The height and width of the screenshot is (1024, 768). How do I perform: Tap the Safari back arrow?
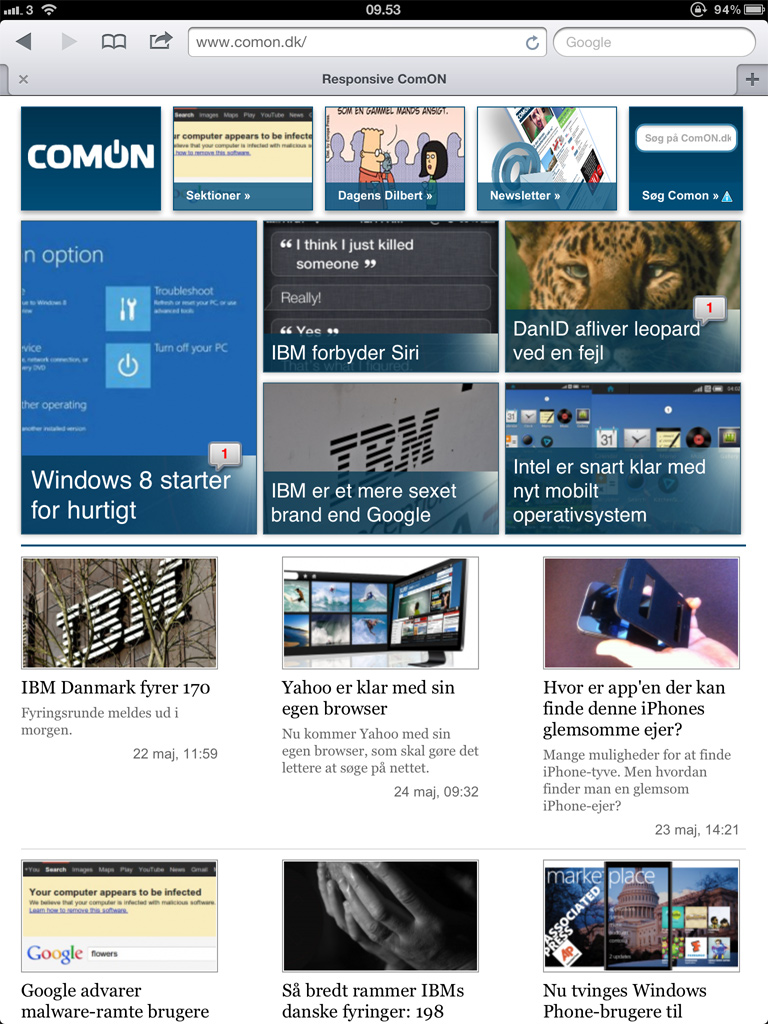pyautogui.click(x=24, y=42)
